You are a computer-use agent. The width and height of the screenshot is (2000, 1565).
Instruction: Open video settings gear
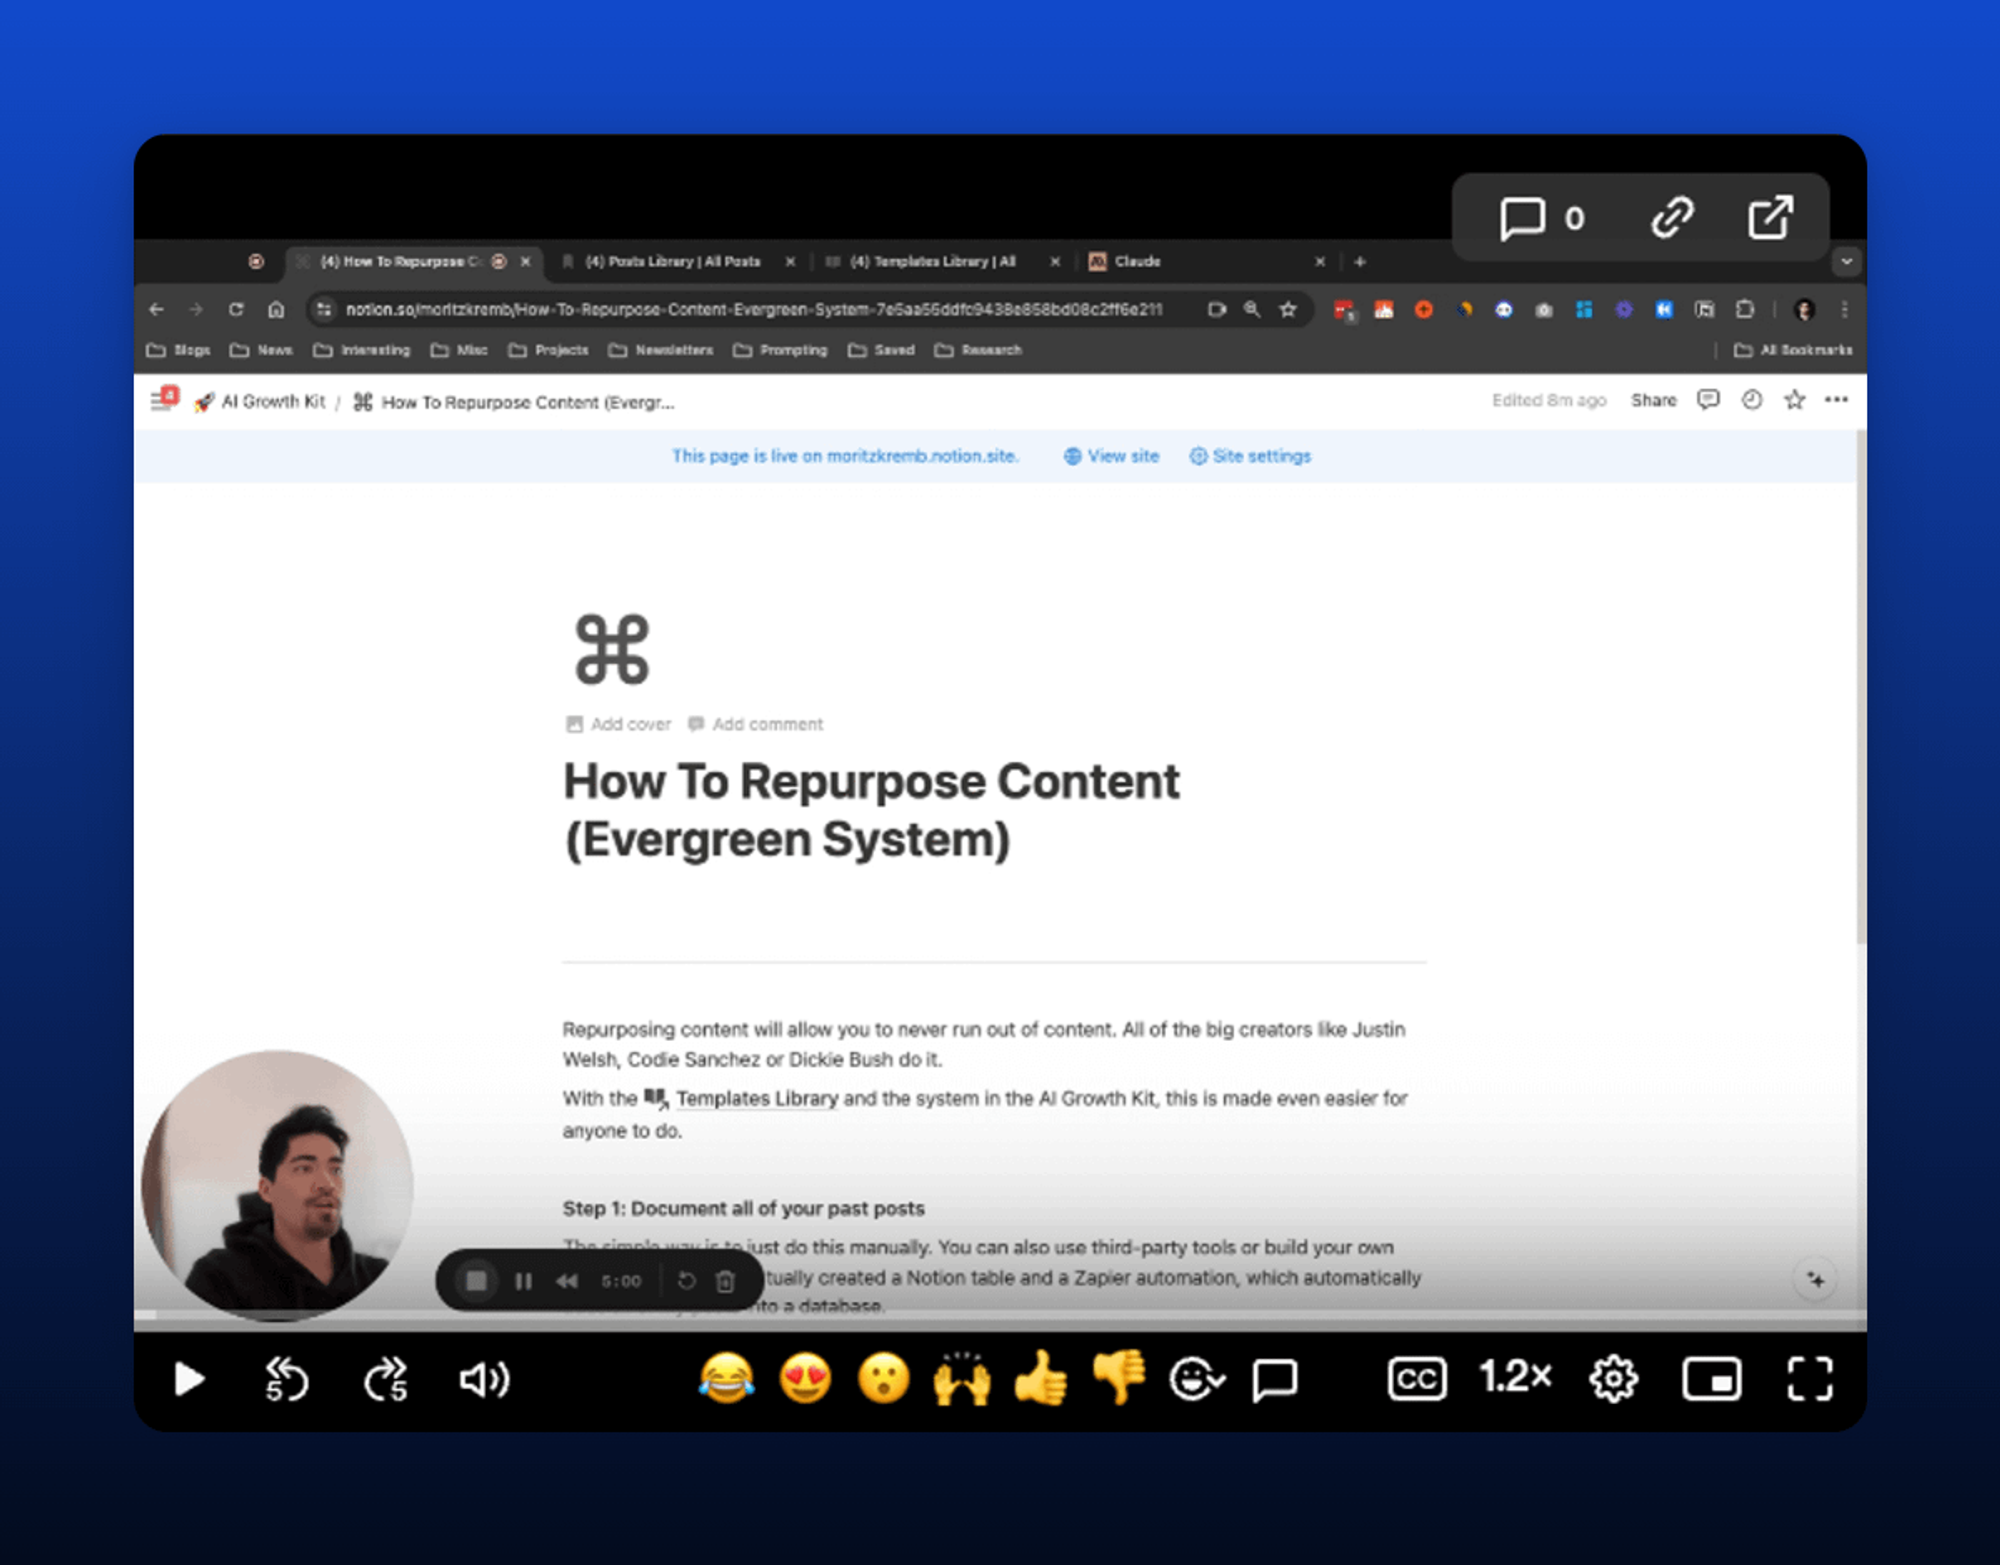(1613, 1379)
